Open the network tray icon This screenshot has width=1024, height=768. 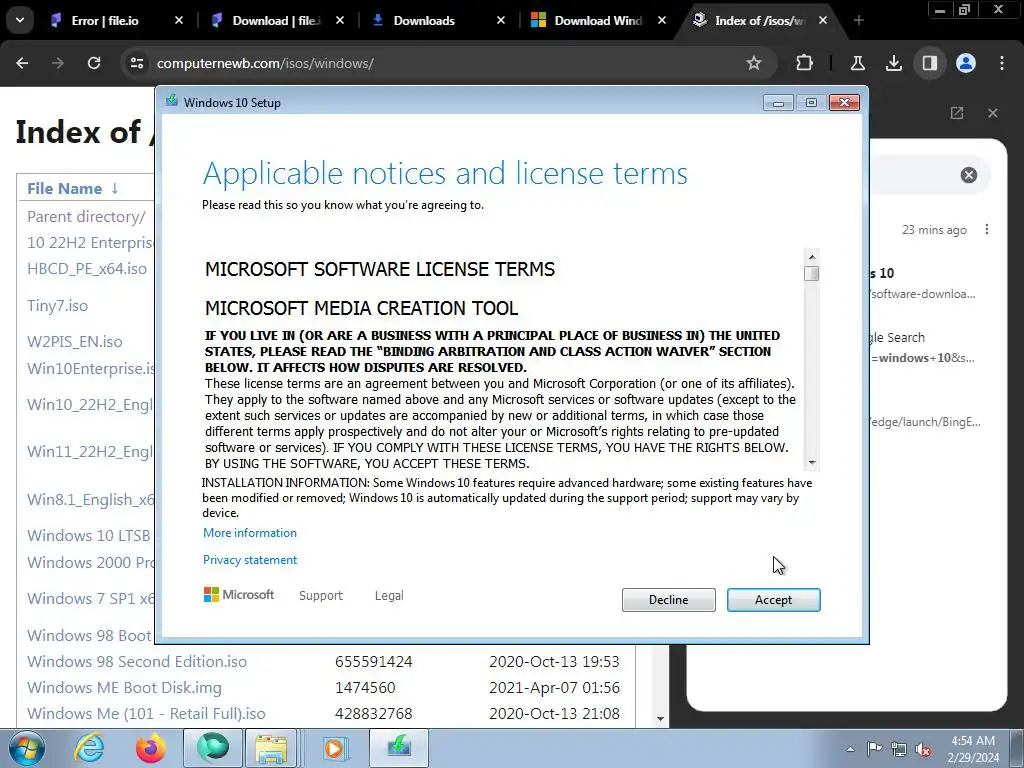pos(899,749)
